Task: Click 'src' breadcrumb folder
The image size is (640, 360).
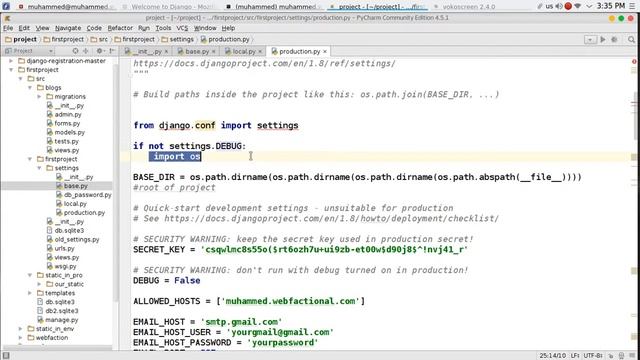Action: pos(99,40)
